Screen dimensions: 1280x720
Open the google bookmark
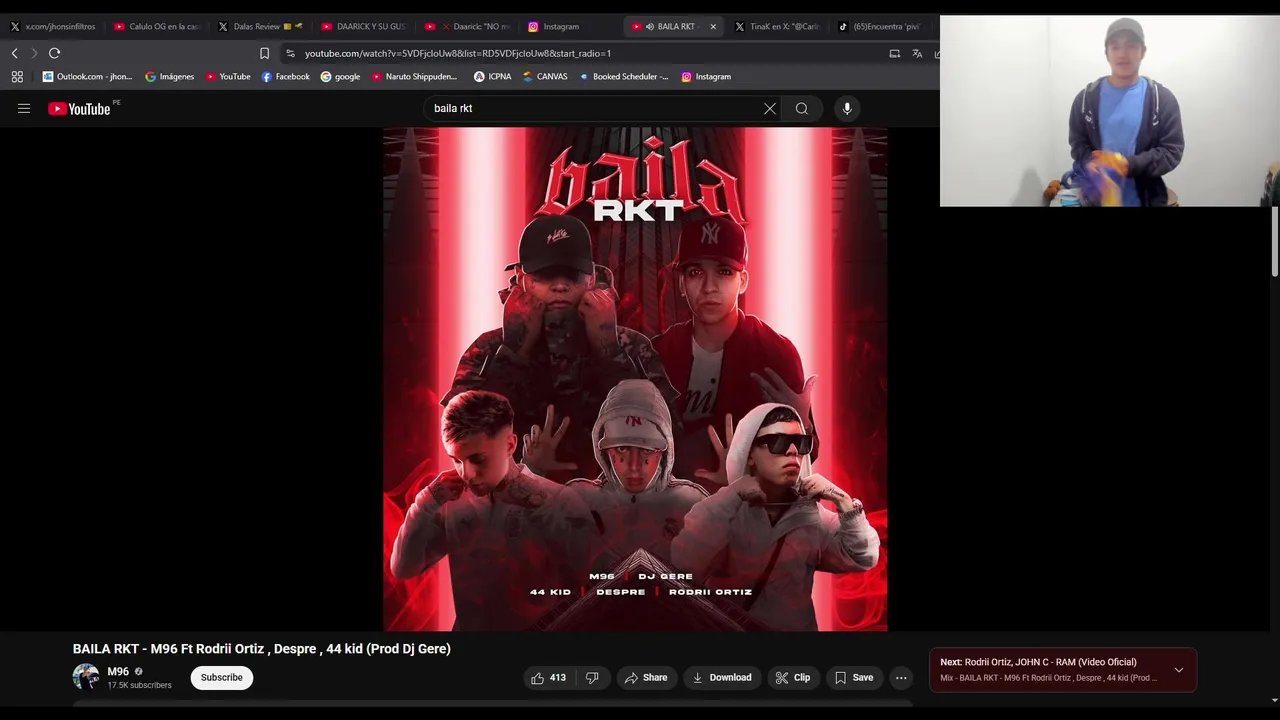tap(340, 76)
